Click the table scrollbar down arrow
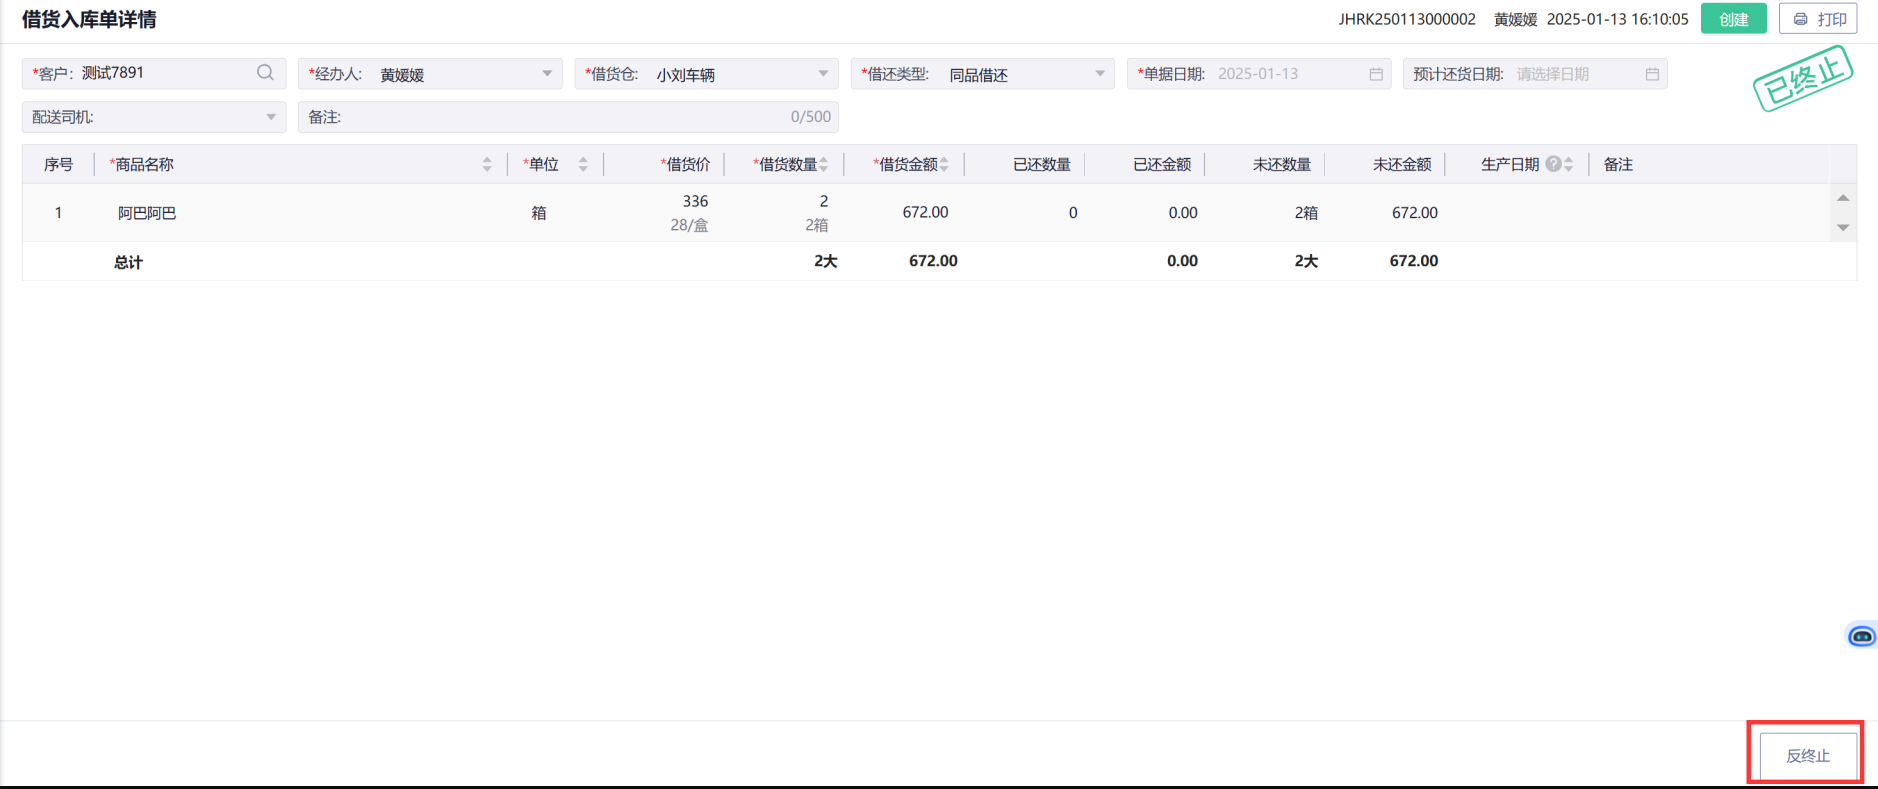The height and width of the screenshot is (789, 1878). (1843, 228)
